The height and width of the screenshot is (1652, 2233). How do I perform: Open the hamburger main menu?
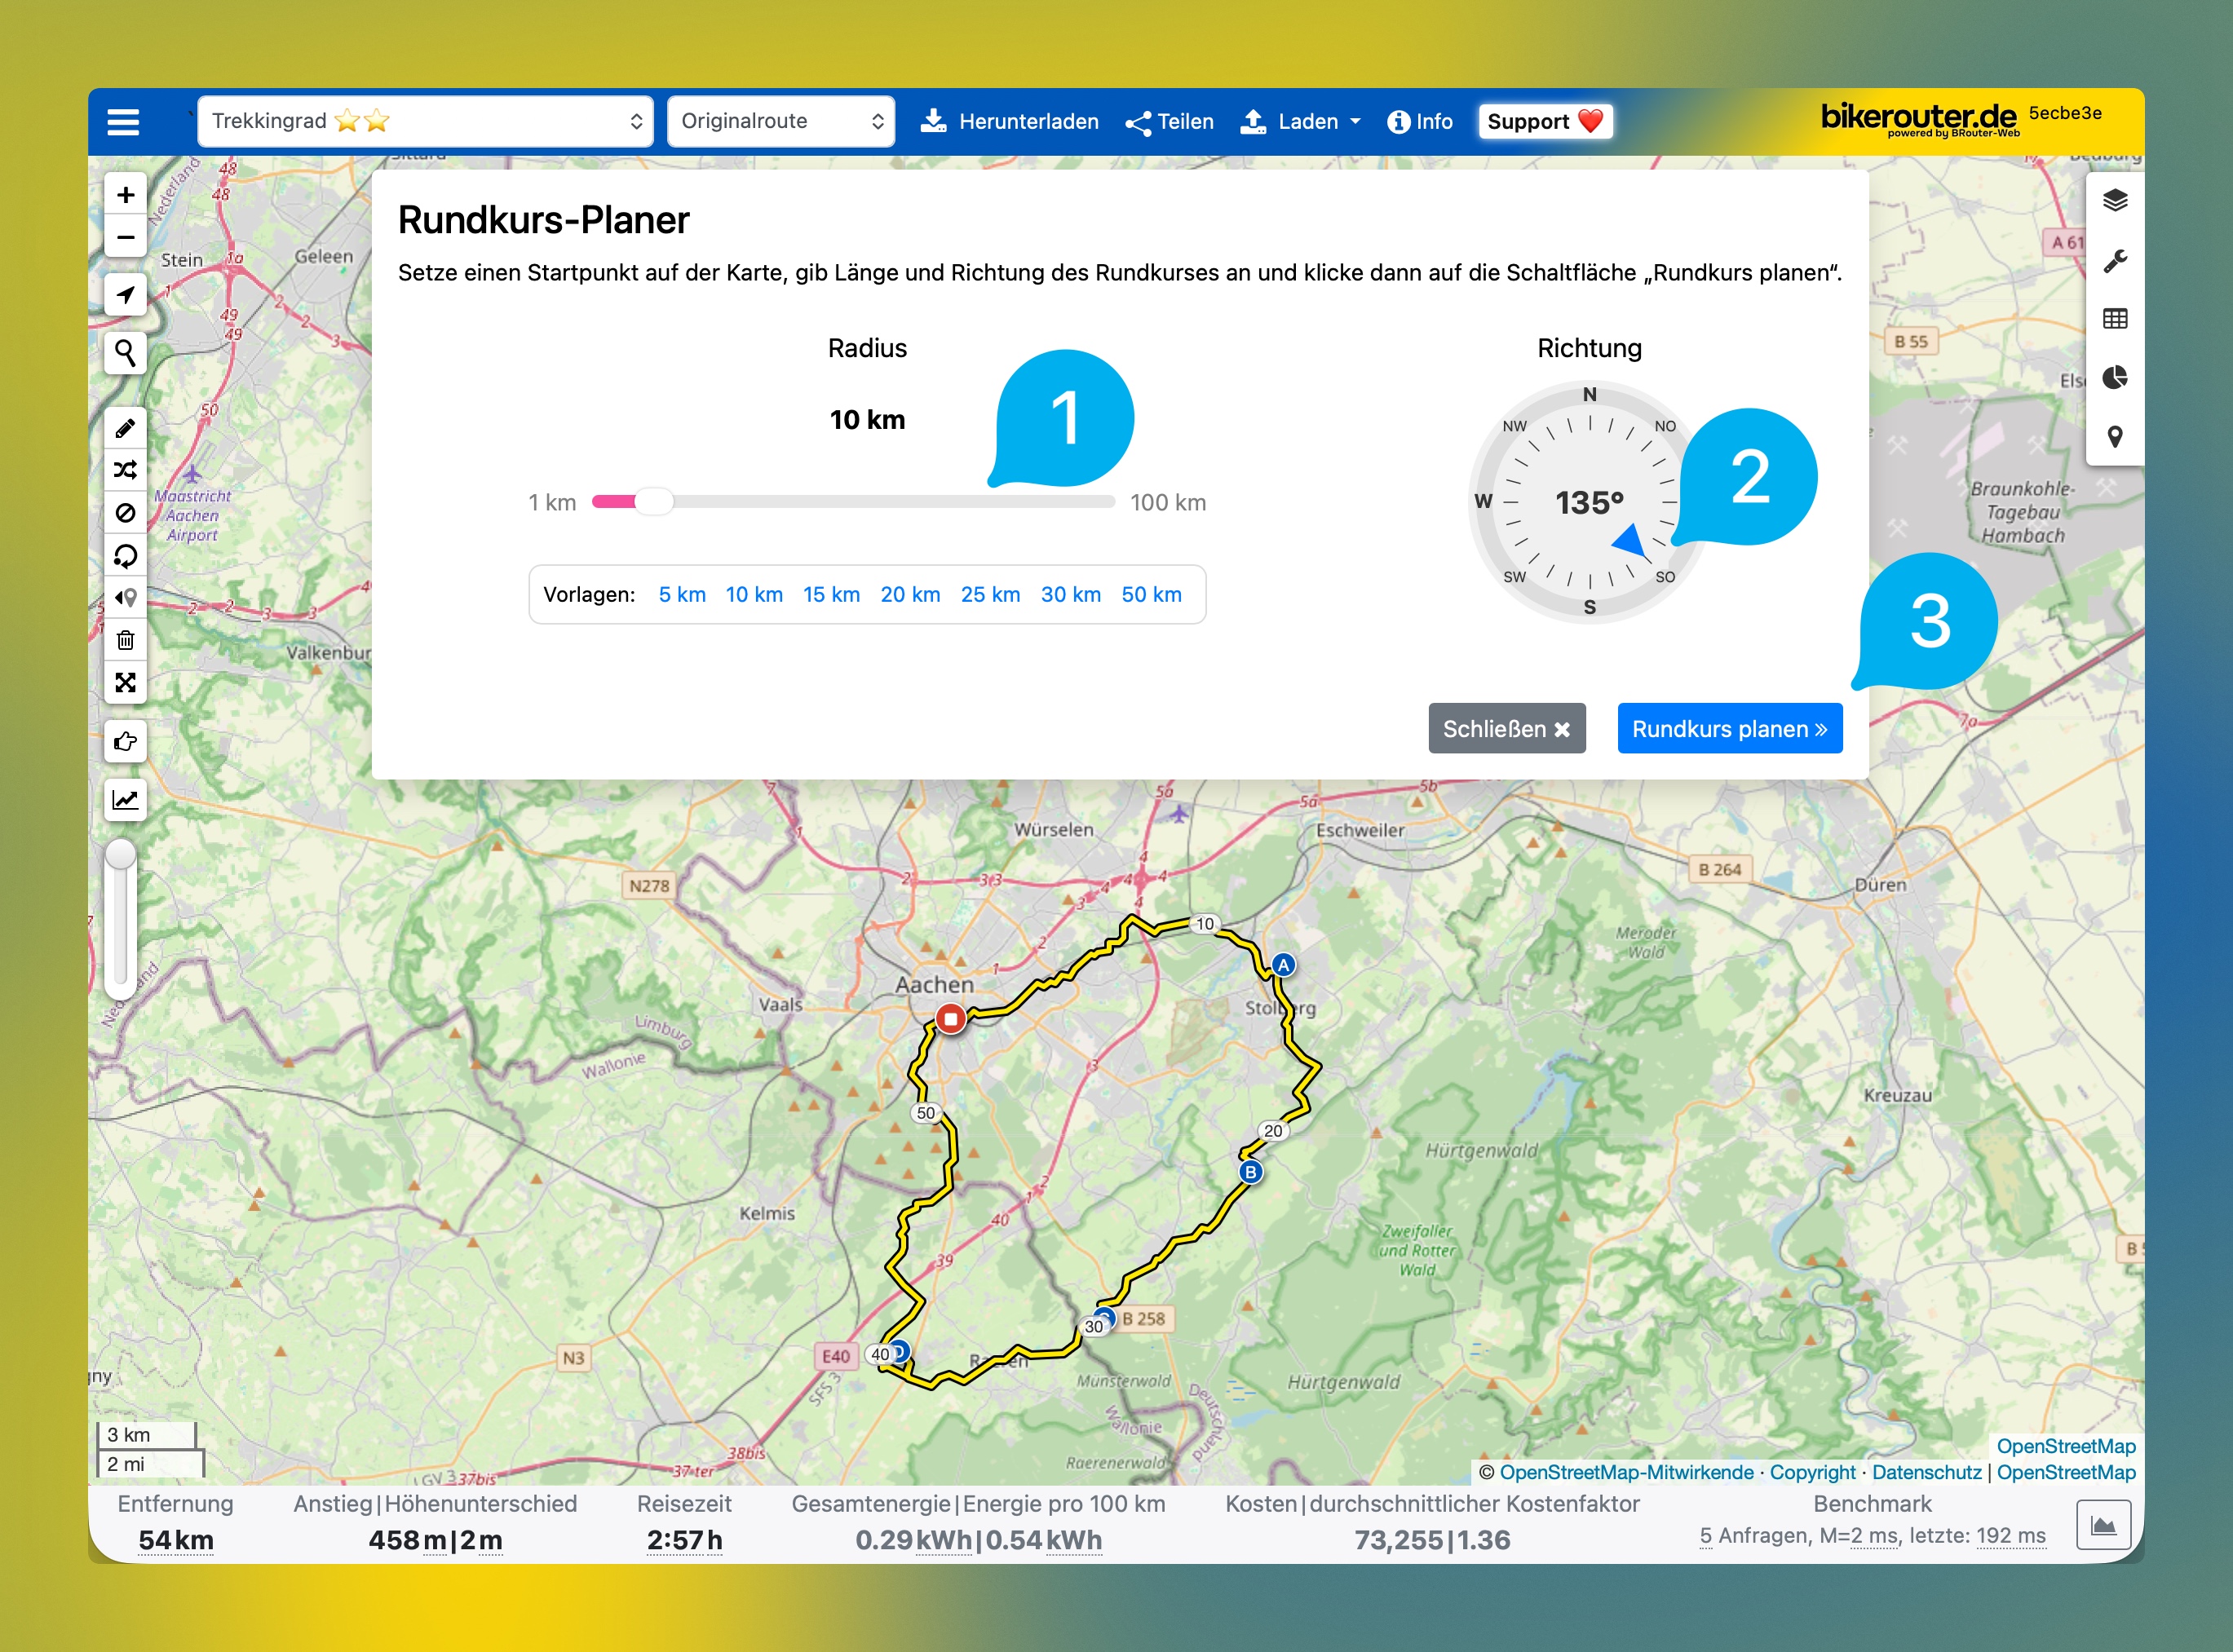coord(123,122)
